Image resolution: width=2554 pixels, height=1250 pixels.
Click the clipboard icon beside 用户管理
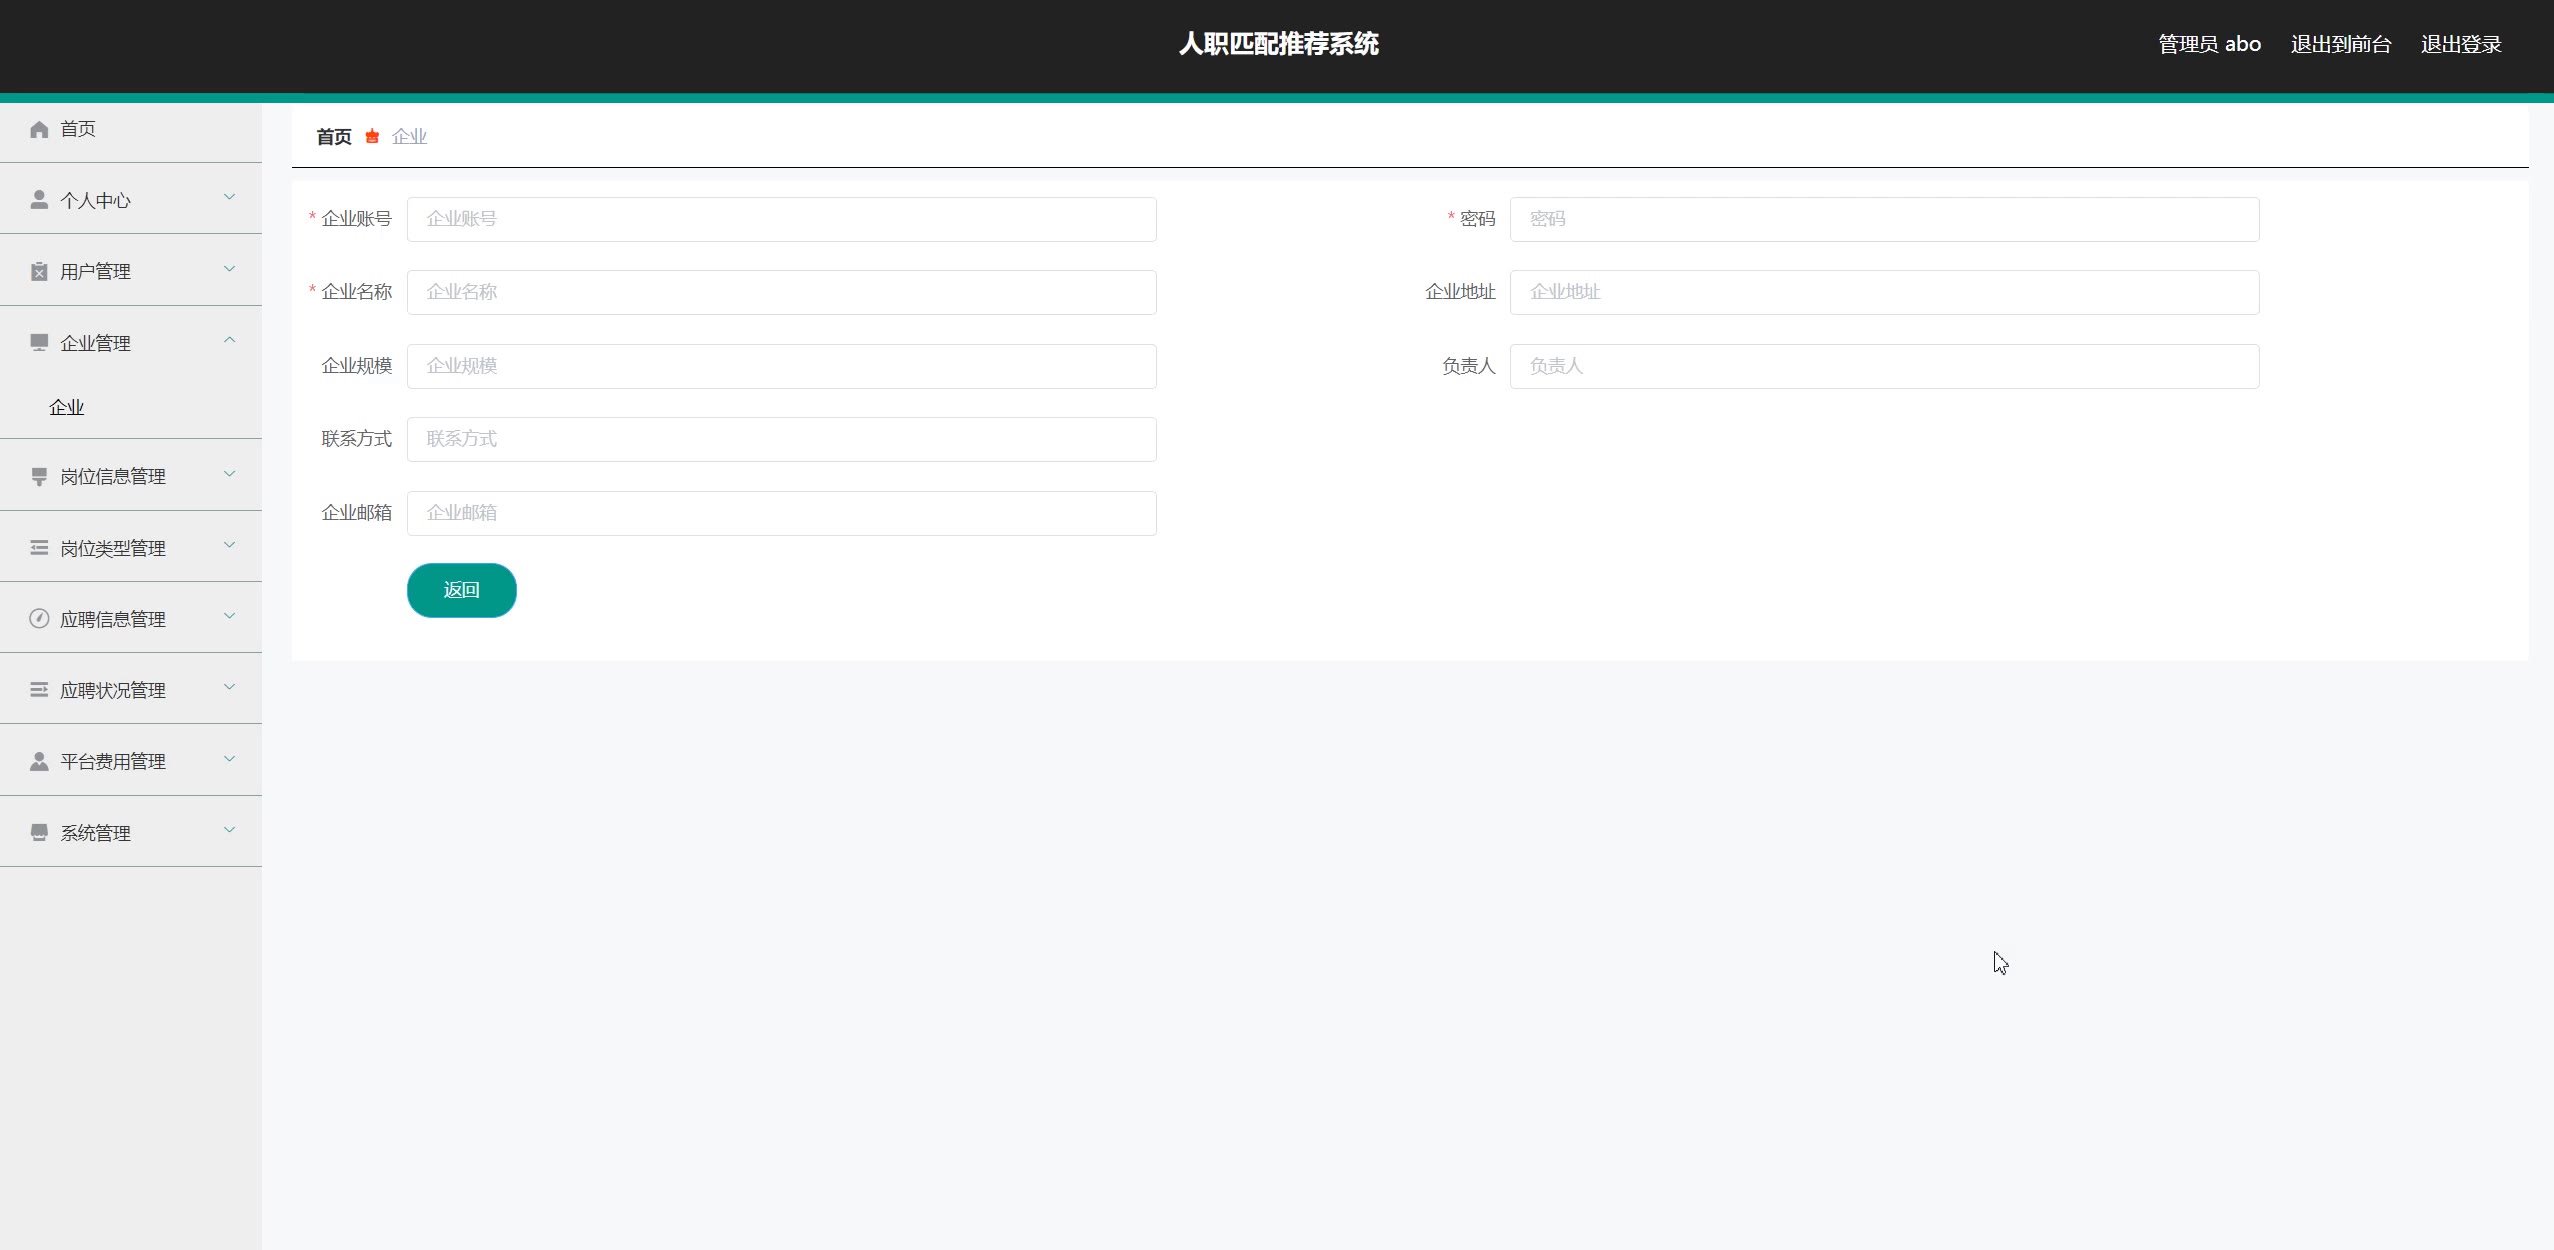click(39, 271)
